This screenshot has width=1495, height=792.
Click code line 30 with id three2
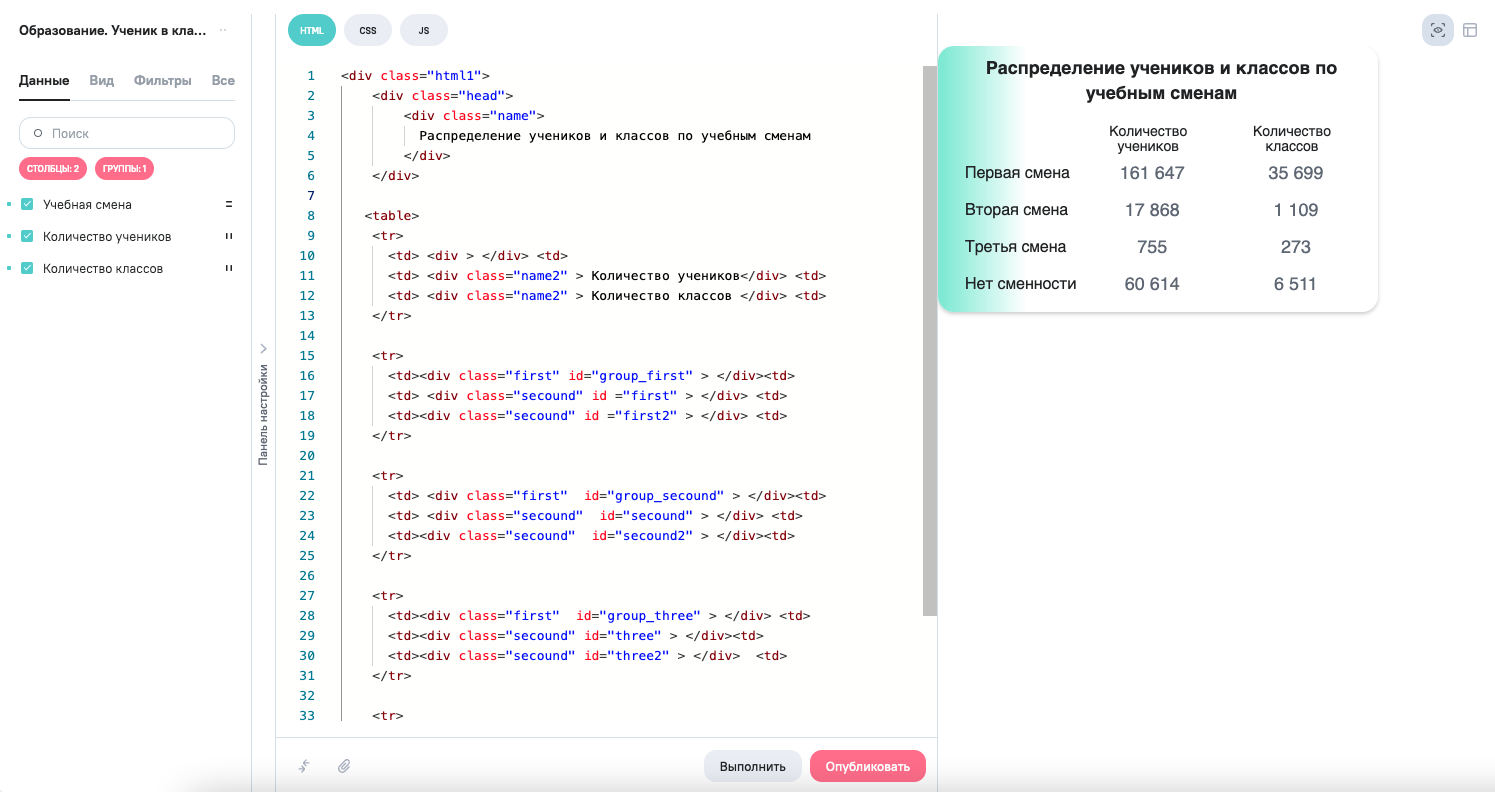(587, 656)
